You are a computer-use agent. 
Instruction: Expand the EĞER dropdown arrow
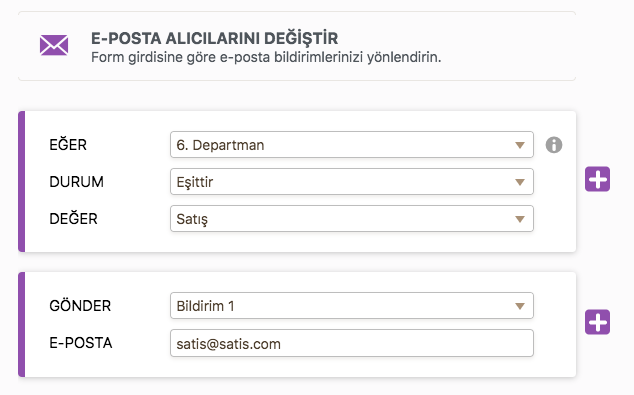tap(520, 145)
